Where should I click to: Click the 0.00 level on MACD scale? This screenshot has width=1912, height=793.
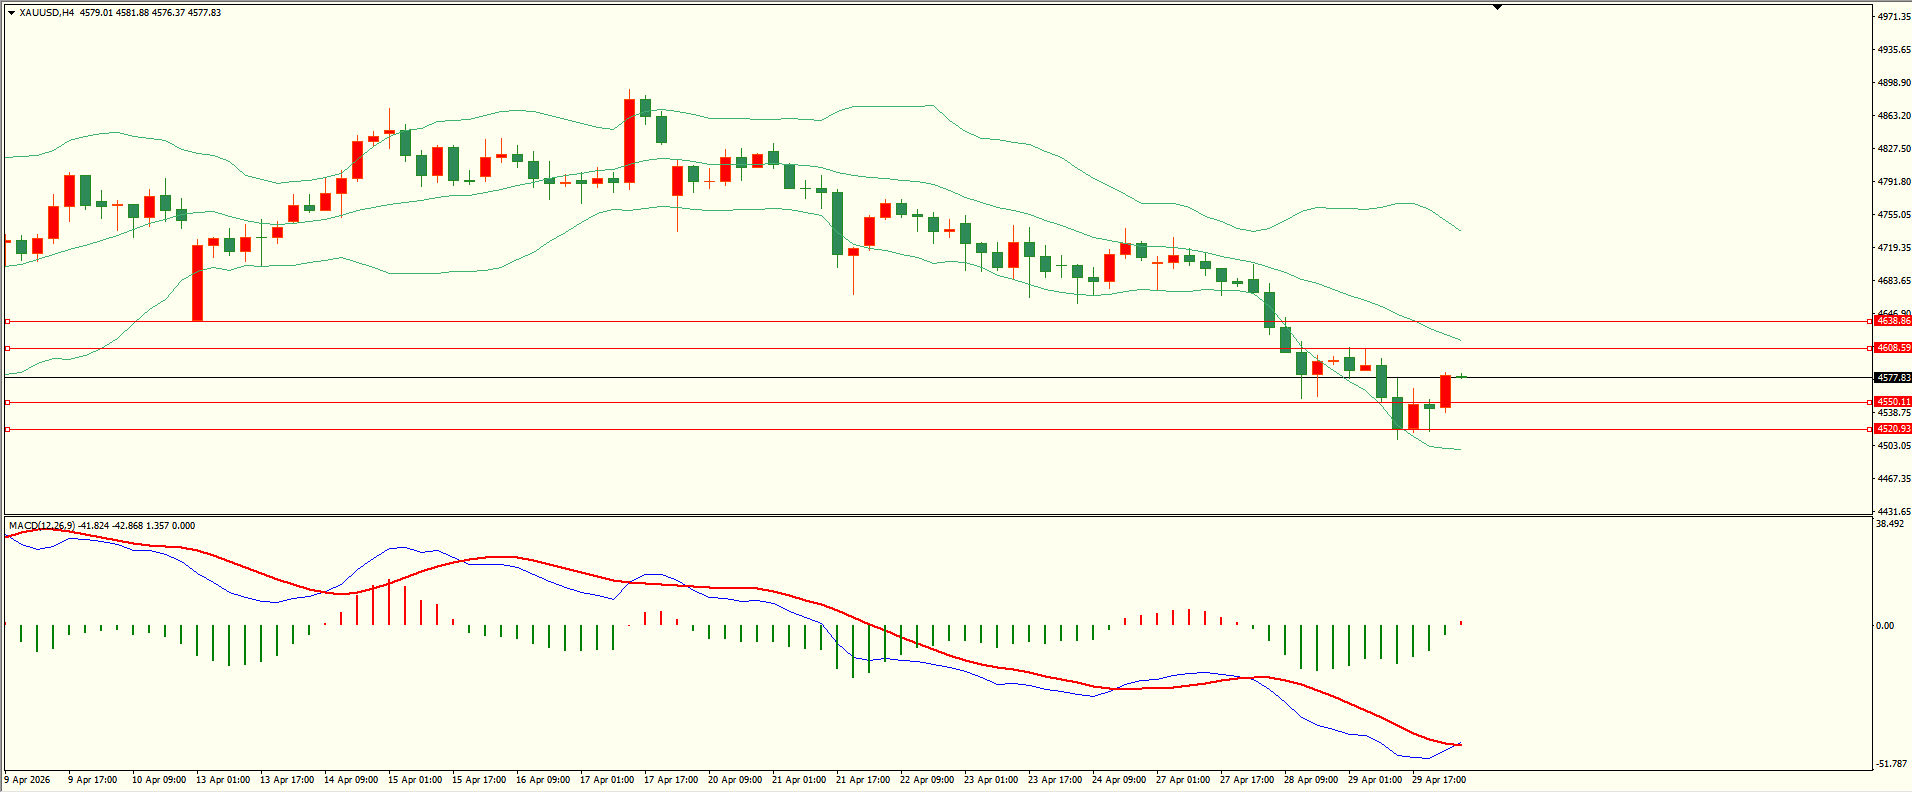click(1884, 626)
